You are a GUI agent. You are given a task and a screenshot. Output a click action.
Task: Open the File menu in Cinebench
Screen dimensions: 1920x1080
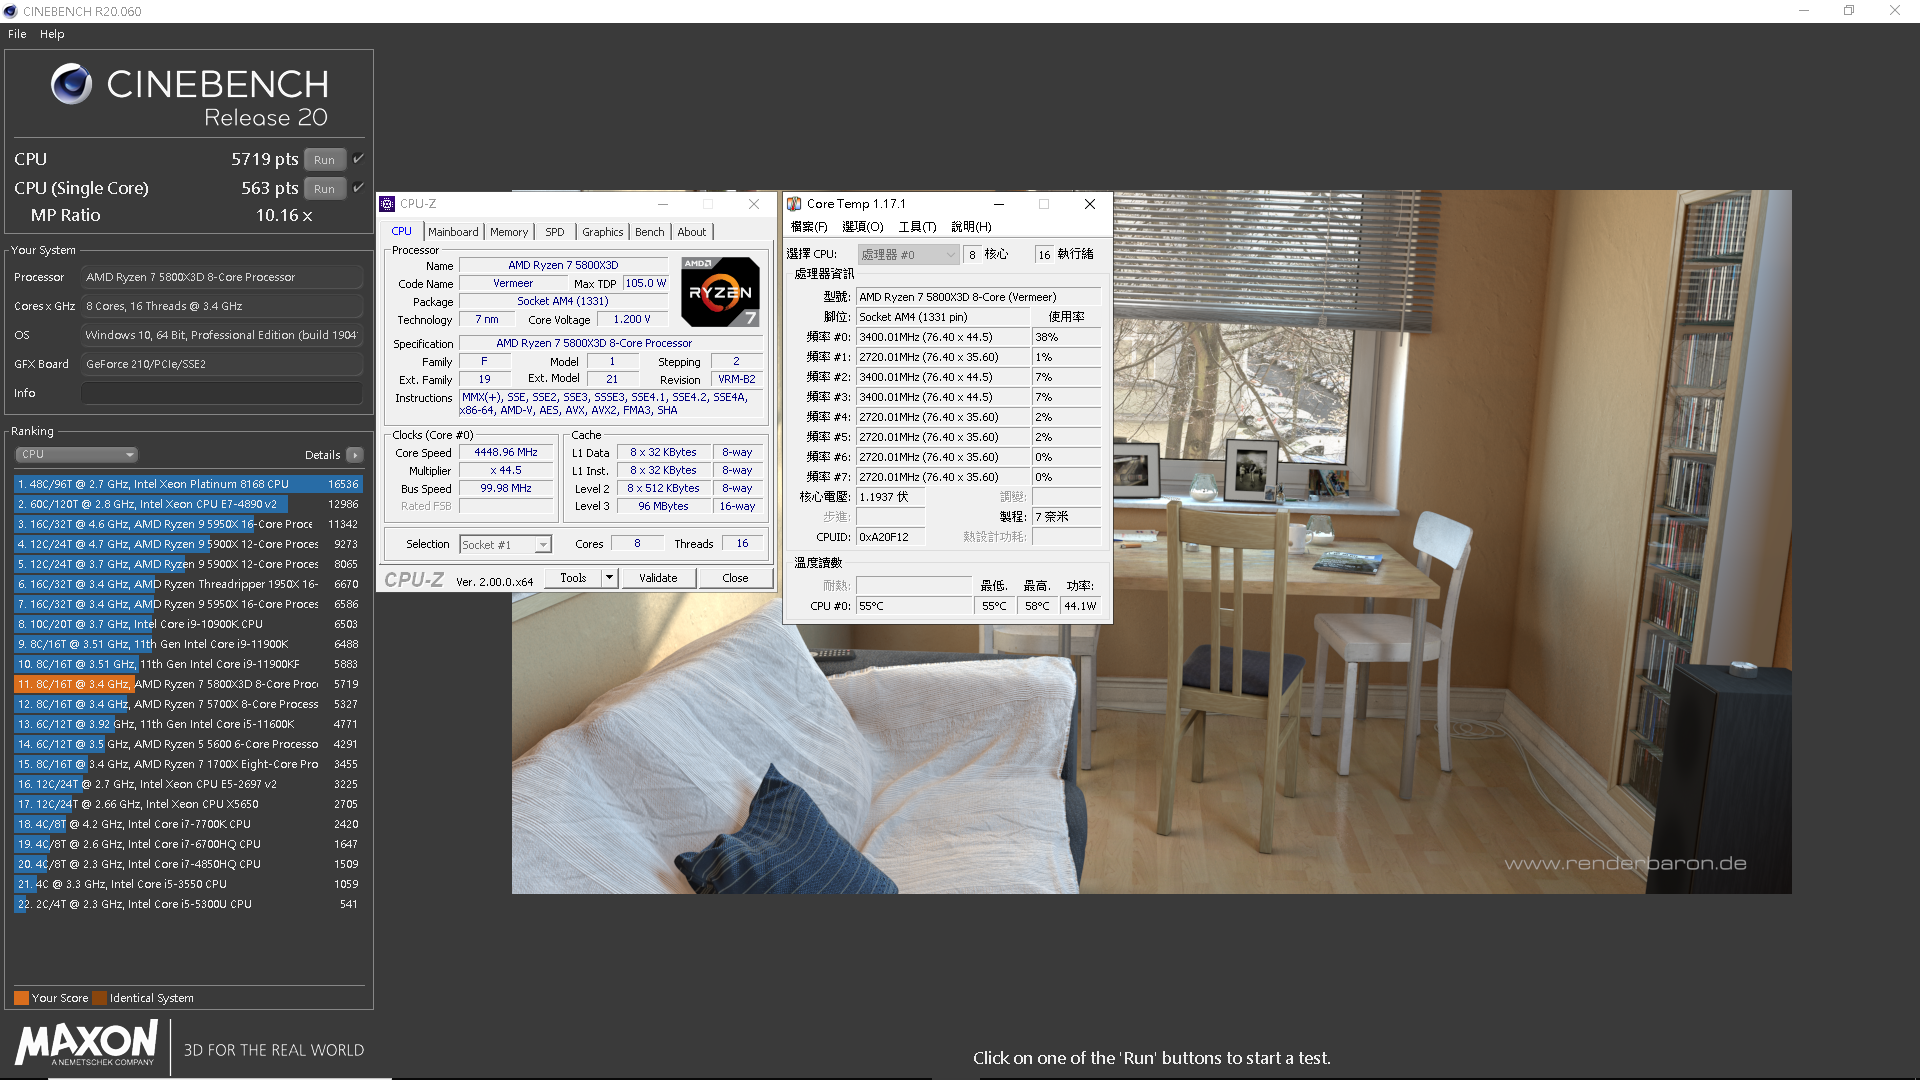click(x=17, y=34)
